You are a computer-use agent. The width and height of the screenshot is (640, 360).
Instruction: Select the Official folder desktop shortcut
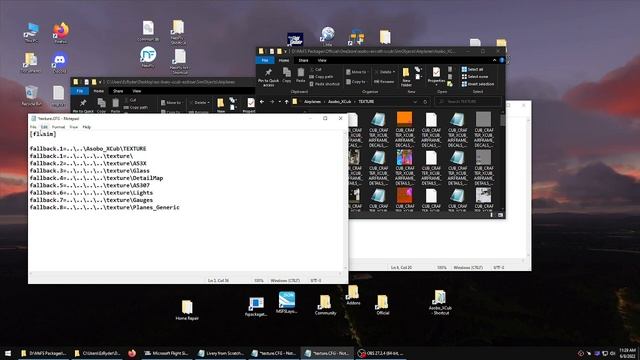382,305
